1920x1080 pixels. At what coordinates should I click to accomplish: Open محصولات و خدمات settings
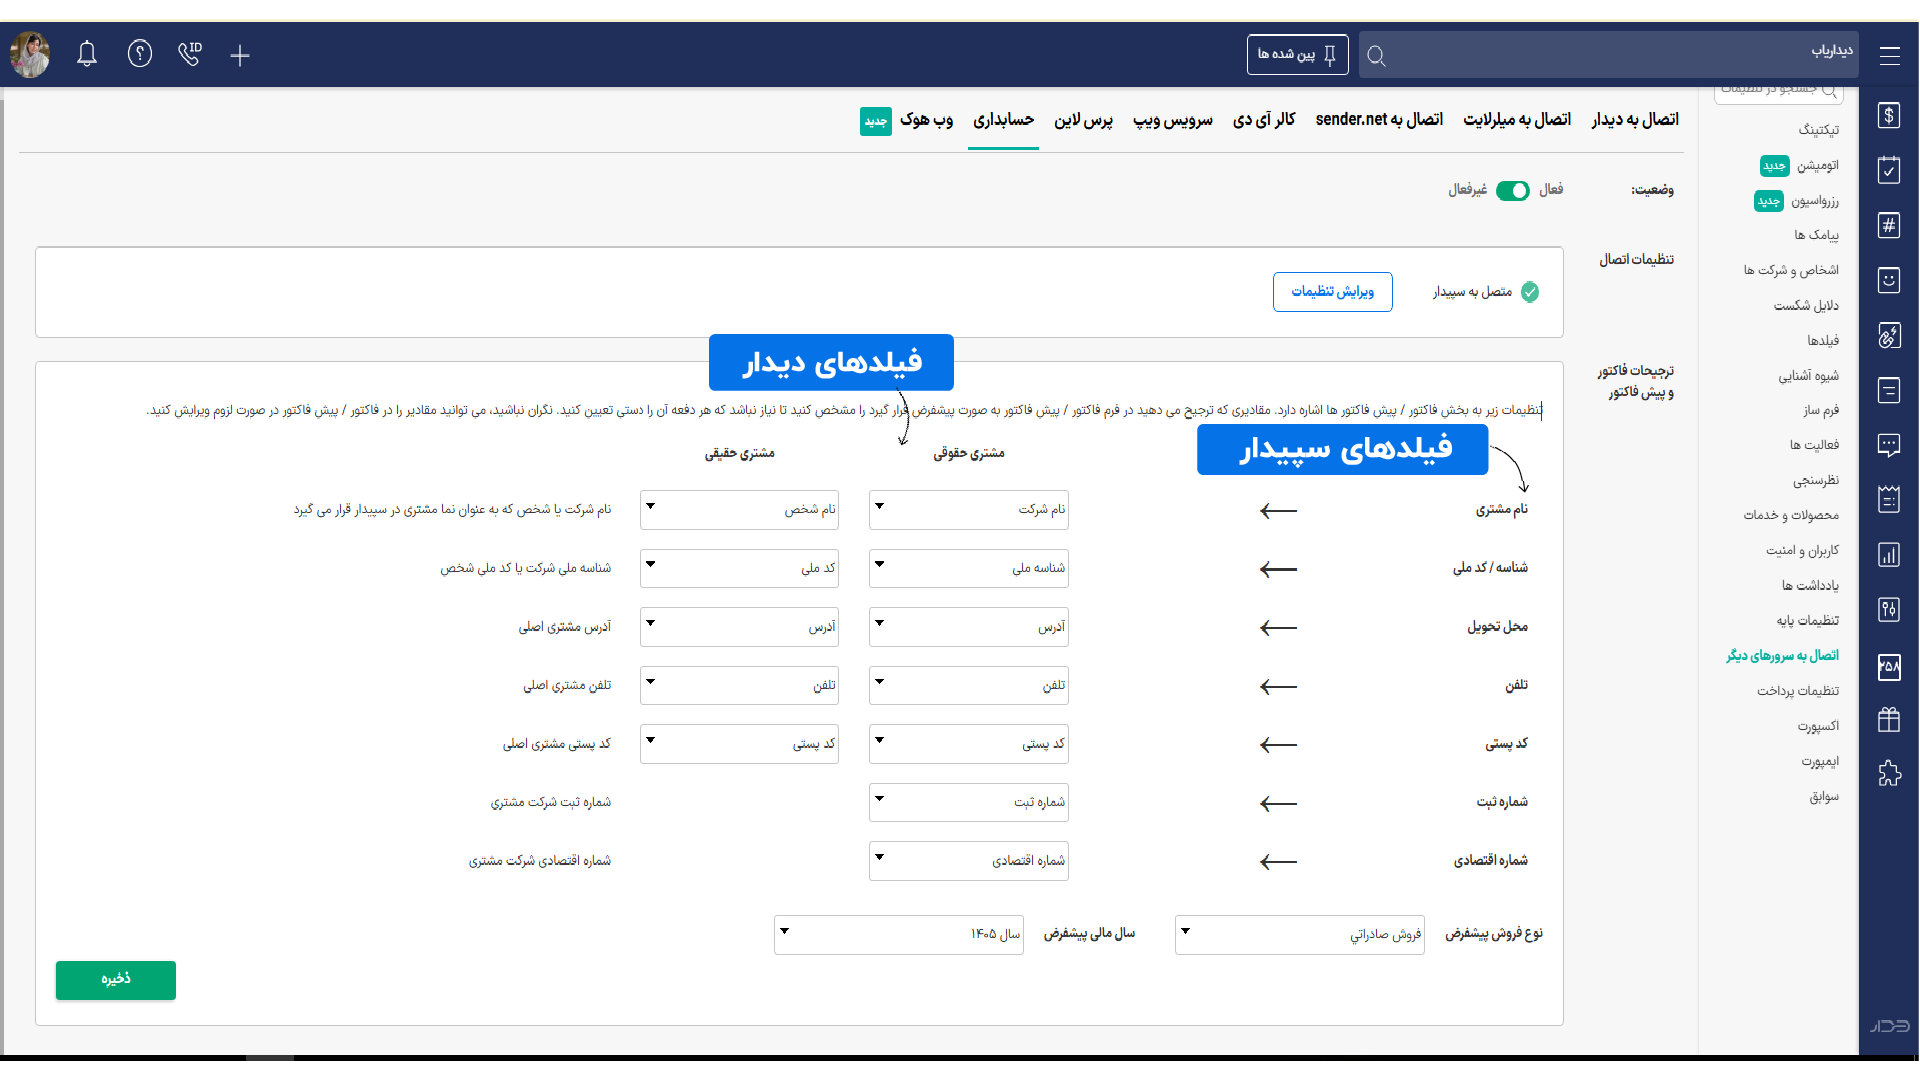1791,516
